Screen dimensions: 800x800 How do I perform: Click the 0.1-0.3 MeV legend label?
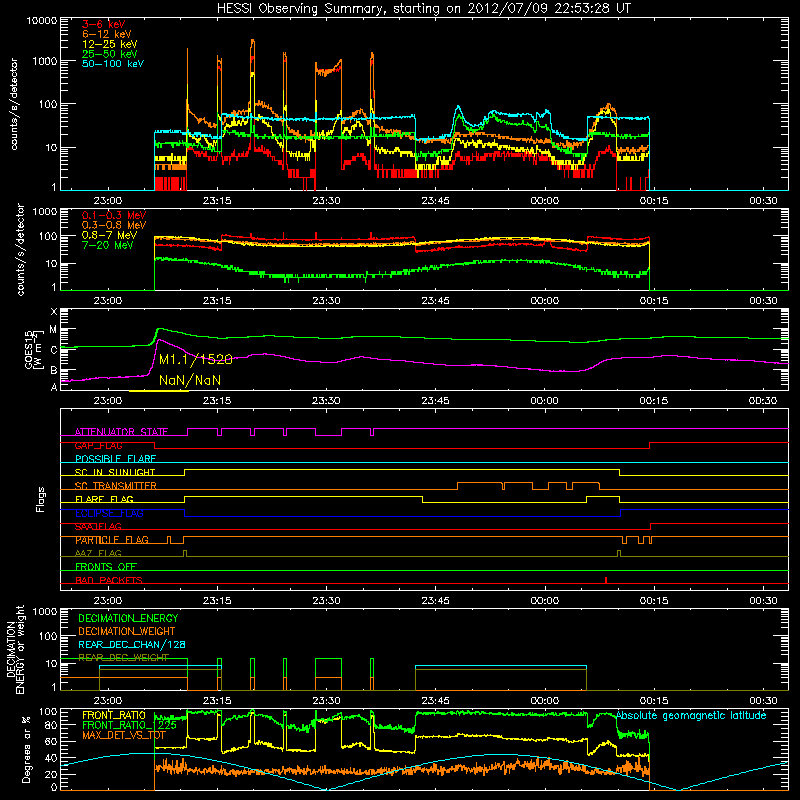pos(114,215)
